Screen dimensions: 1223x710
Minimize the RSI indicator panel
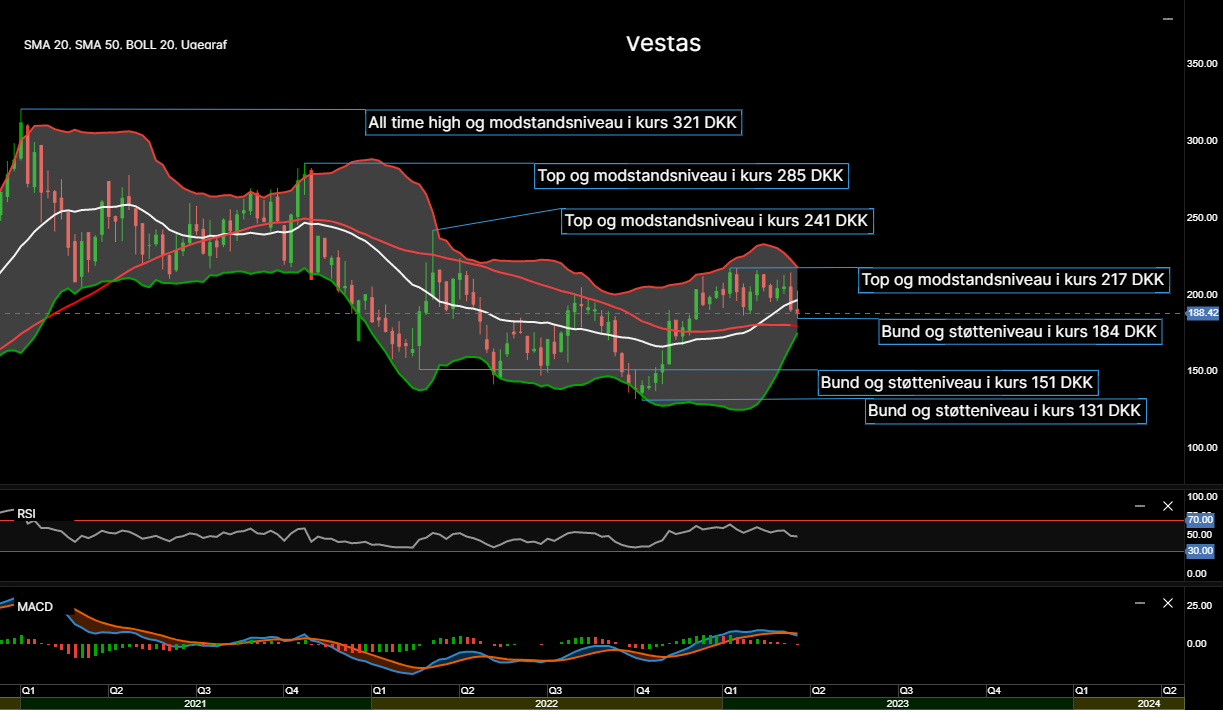point(1138,506)
